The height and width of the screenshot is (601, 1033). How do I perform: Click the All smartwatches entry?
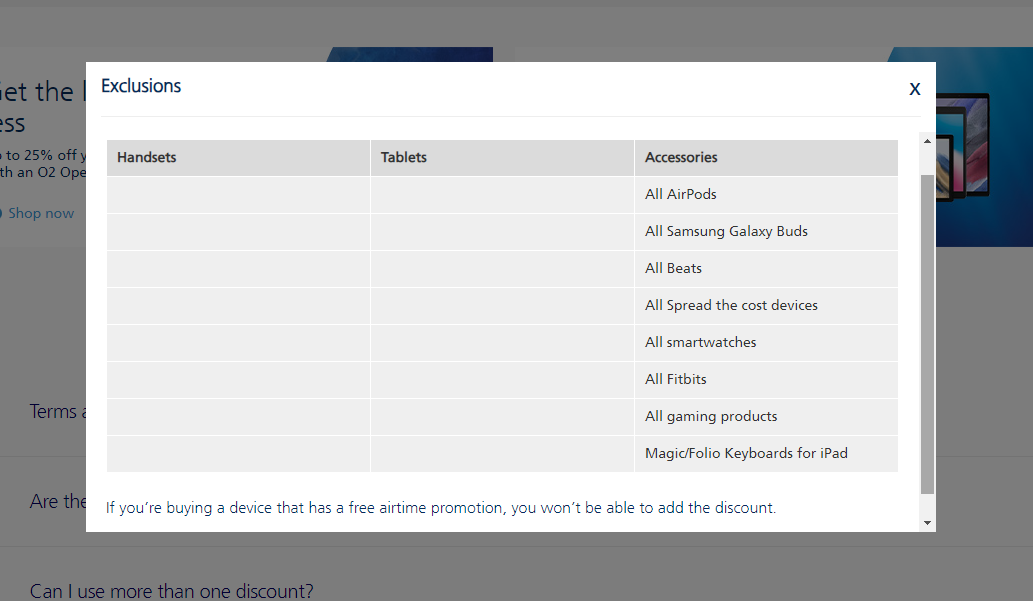pyautogui.click(x=700, y=343)
